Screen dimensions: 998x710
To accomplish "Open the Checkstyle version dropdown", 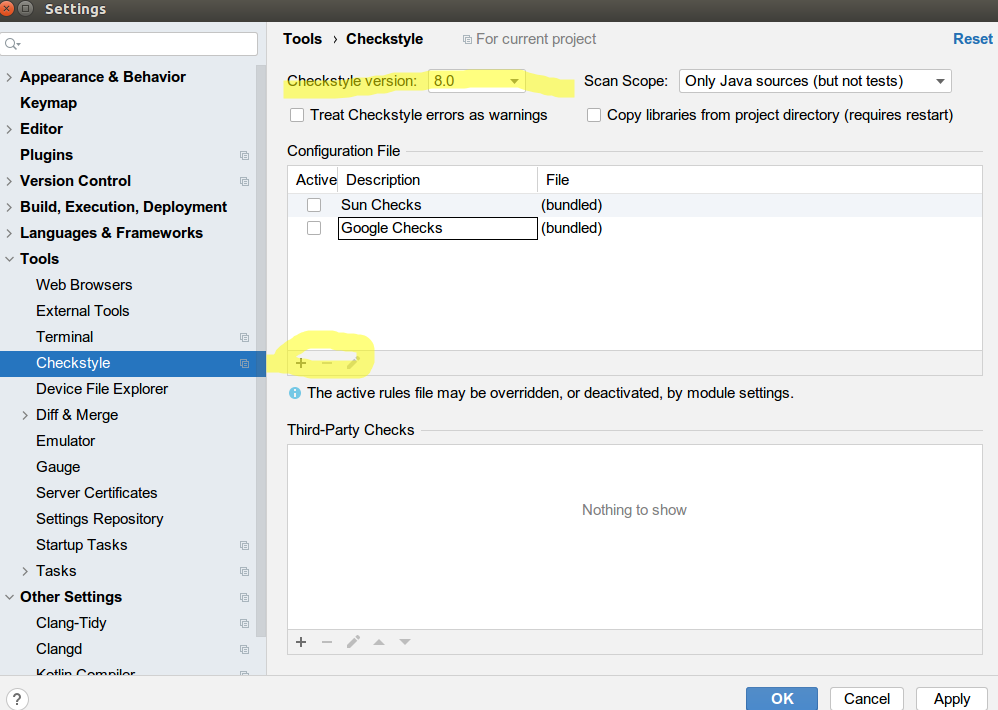I will pos(516,80).
